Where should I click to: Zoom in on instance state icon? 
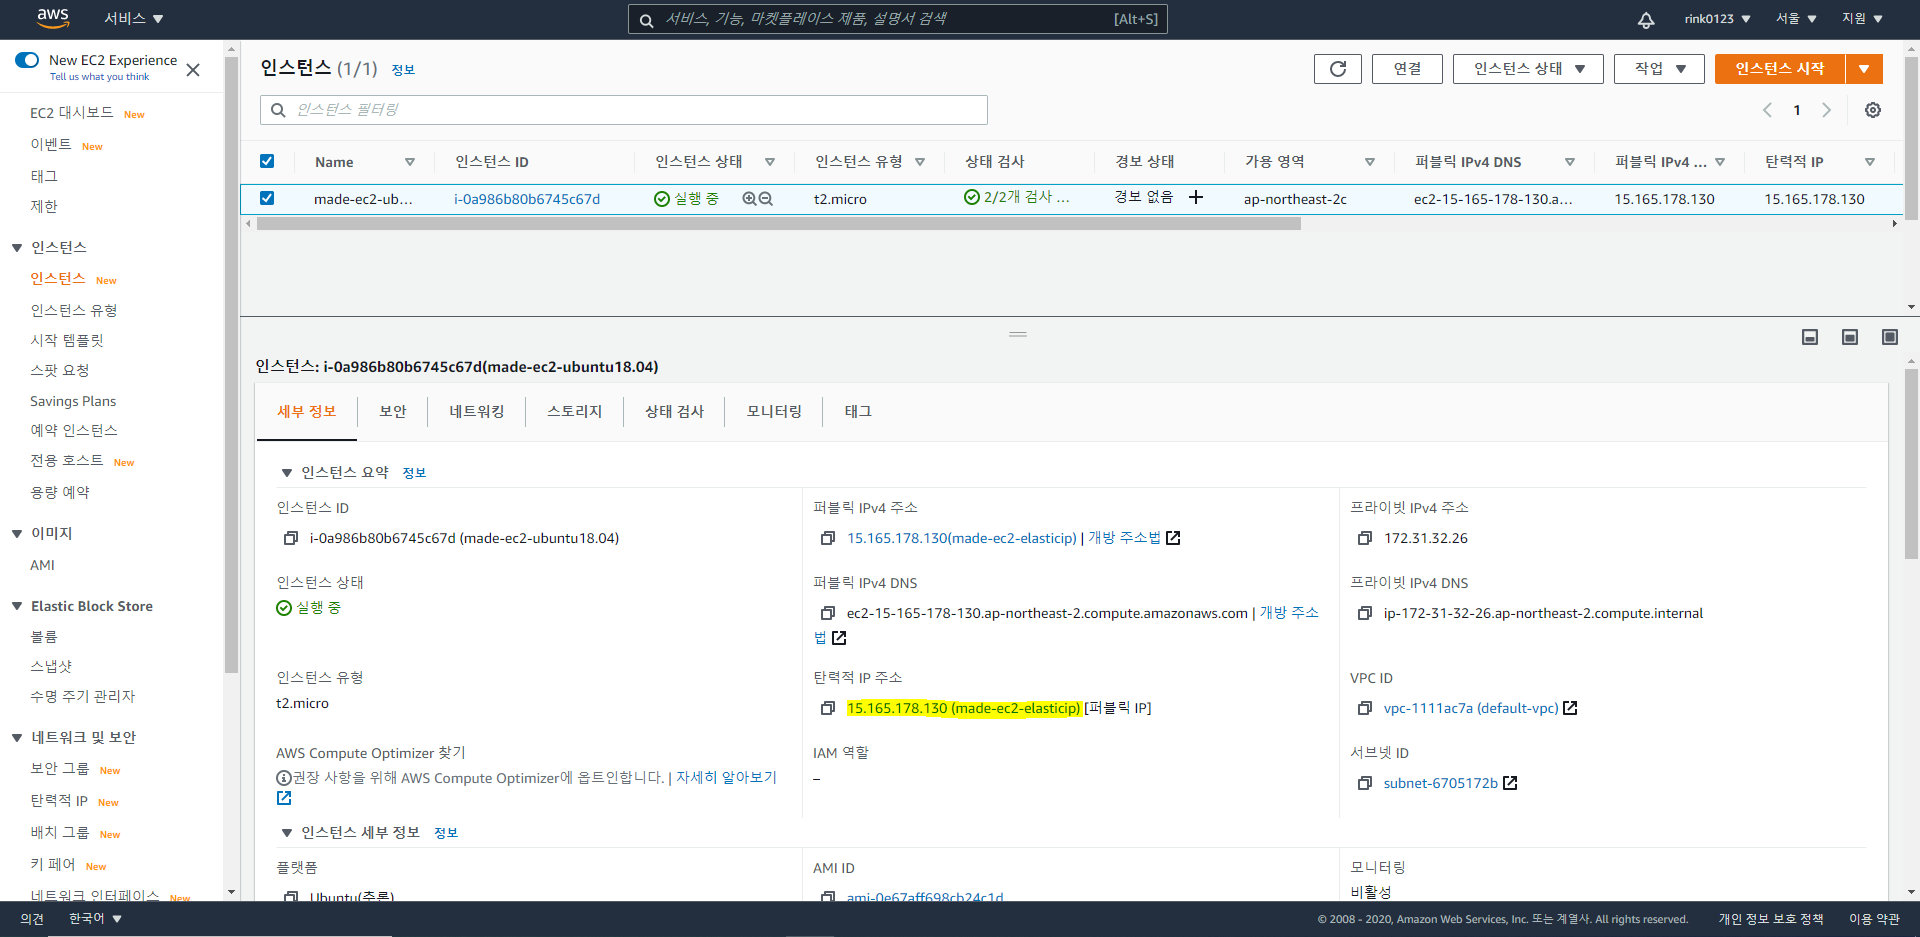(749, 199)
